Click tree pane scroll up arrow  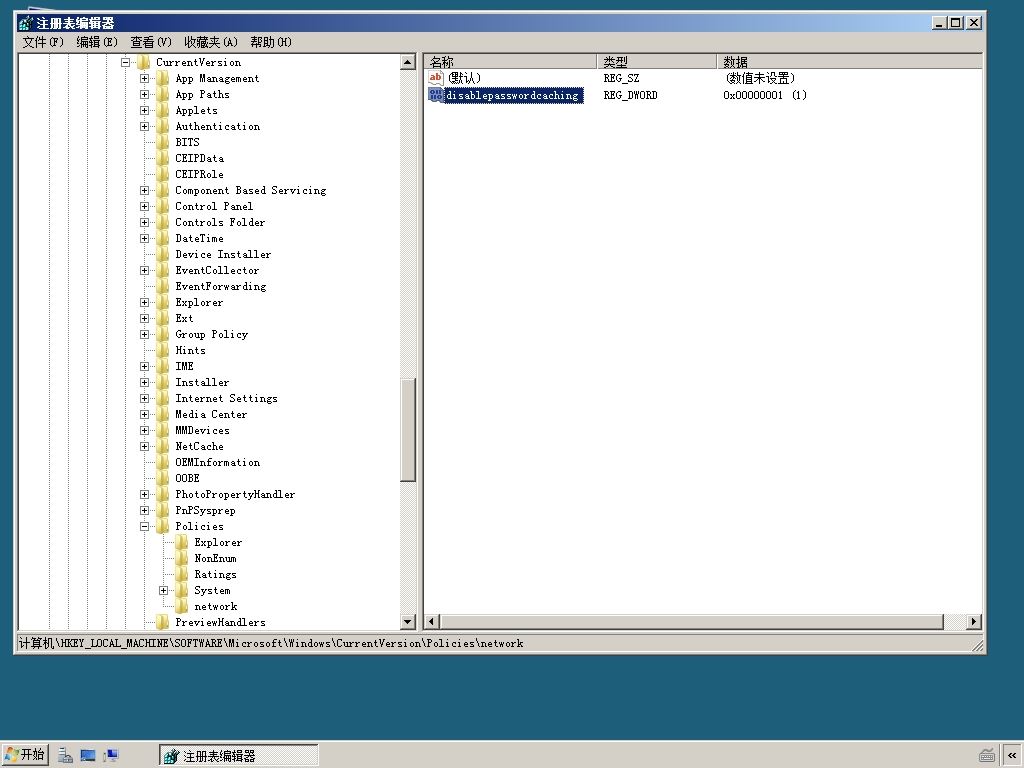[408, 62]
